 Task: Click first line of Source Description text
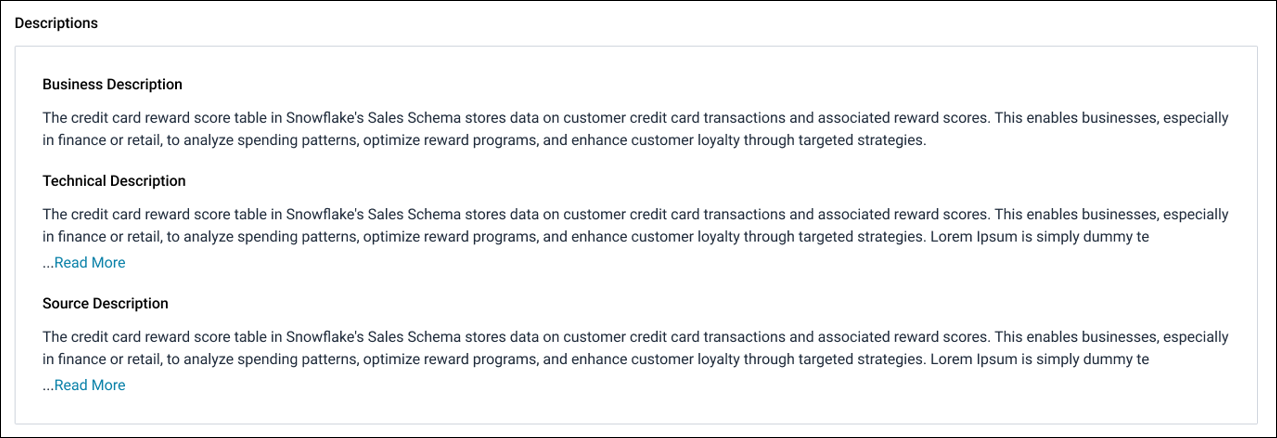[635, 337]
